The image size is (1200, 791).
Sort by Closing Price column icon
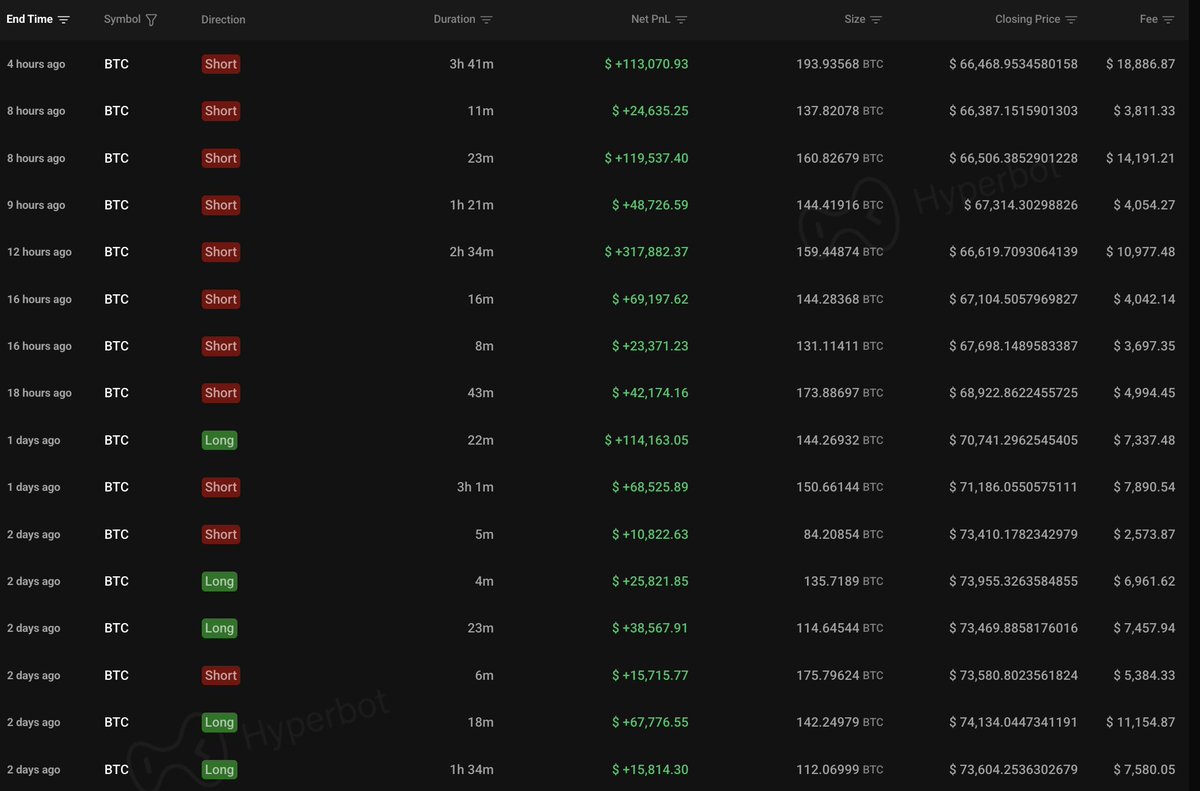click(1071, 20)
